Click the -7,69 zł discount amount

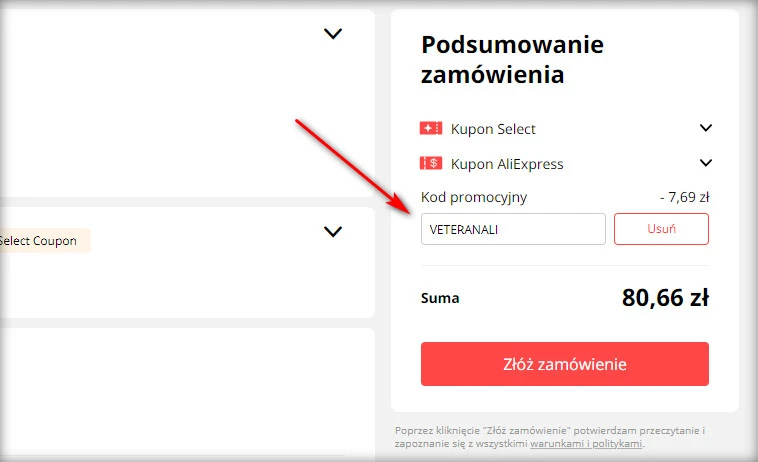click(684, 197)
